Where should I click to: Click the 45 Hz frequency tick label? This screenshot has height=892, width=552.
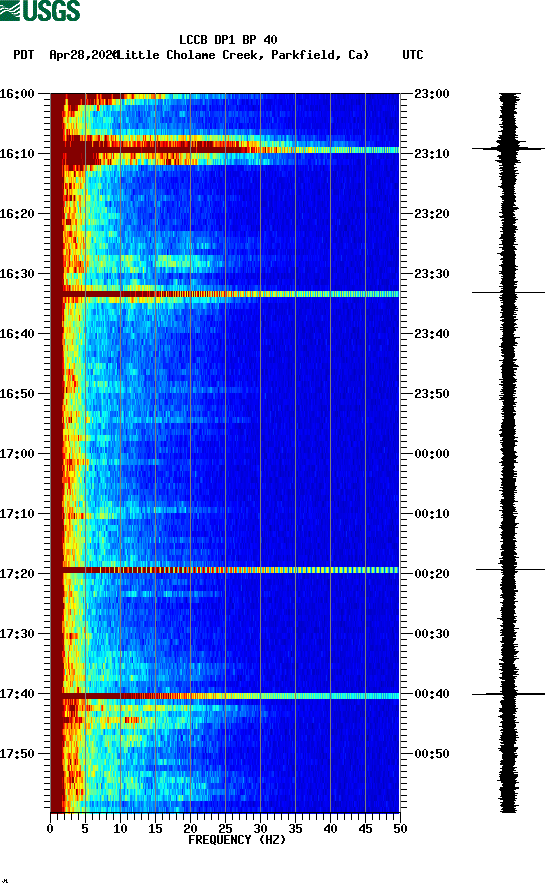(365, 829)
